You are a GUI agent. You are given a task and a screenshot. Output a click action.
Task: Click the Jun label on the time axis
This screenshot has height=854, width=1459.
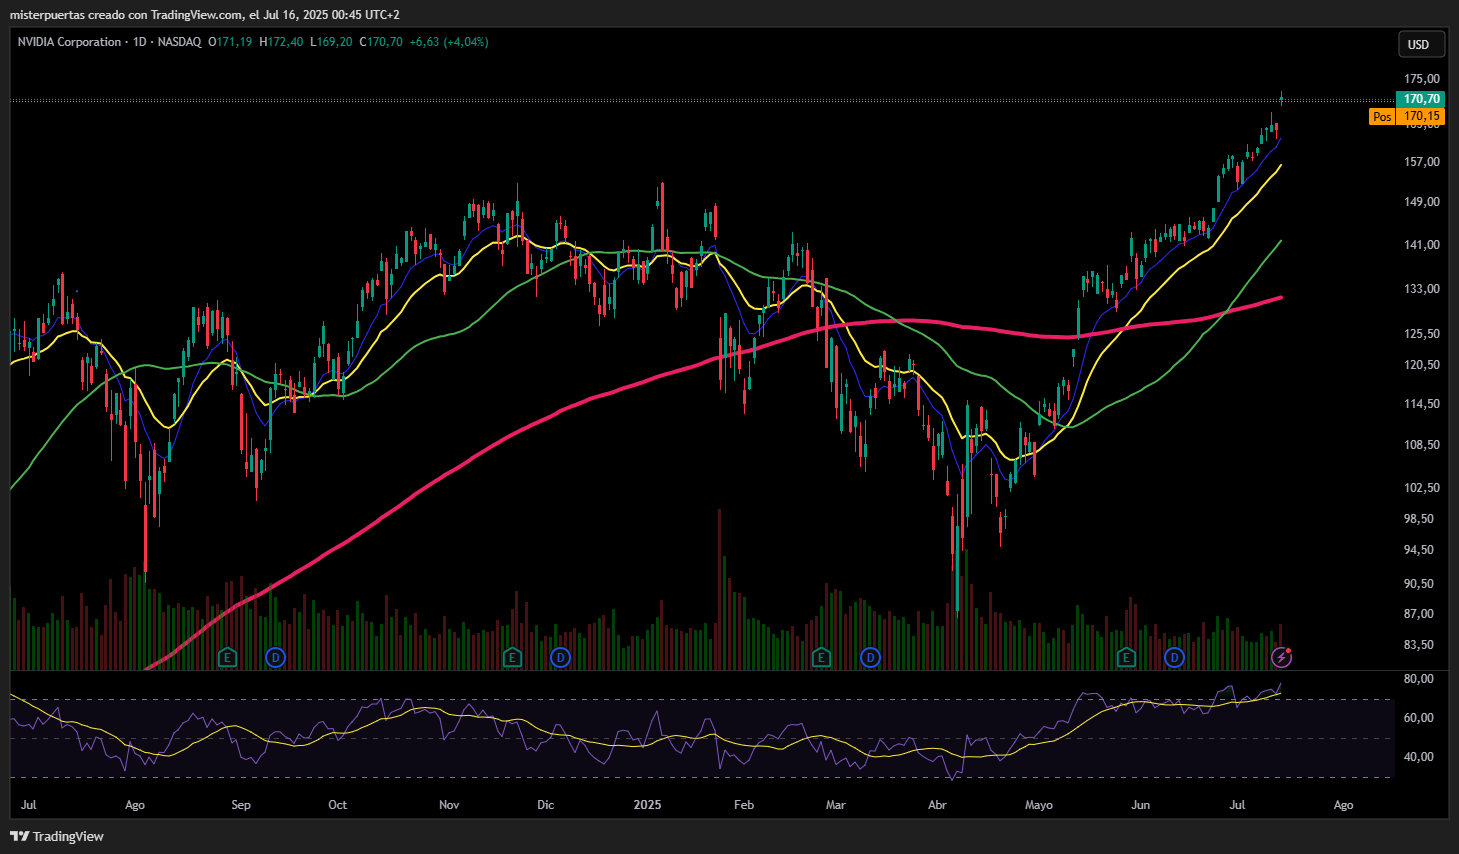1140,805
